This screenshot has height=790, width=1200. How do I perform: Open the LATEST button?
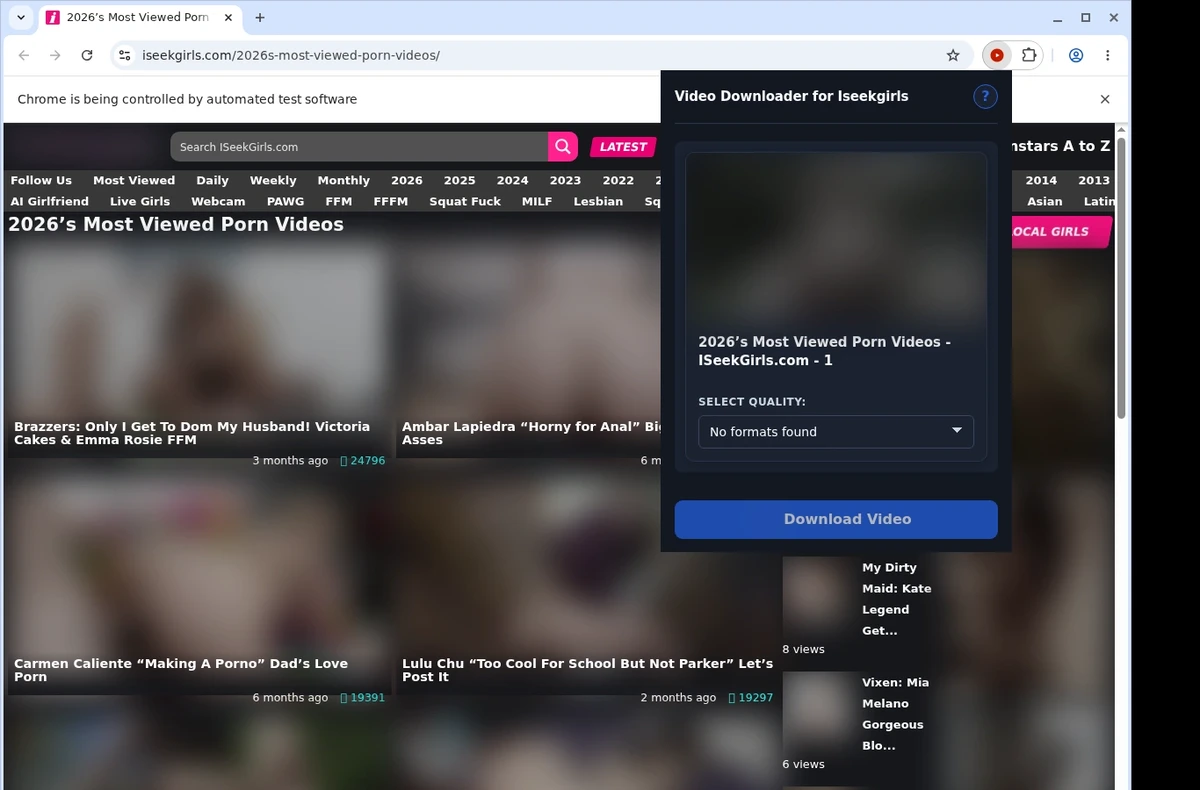point(623,147)
